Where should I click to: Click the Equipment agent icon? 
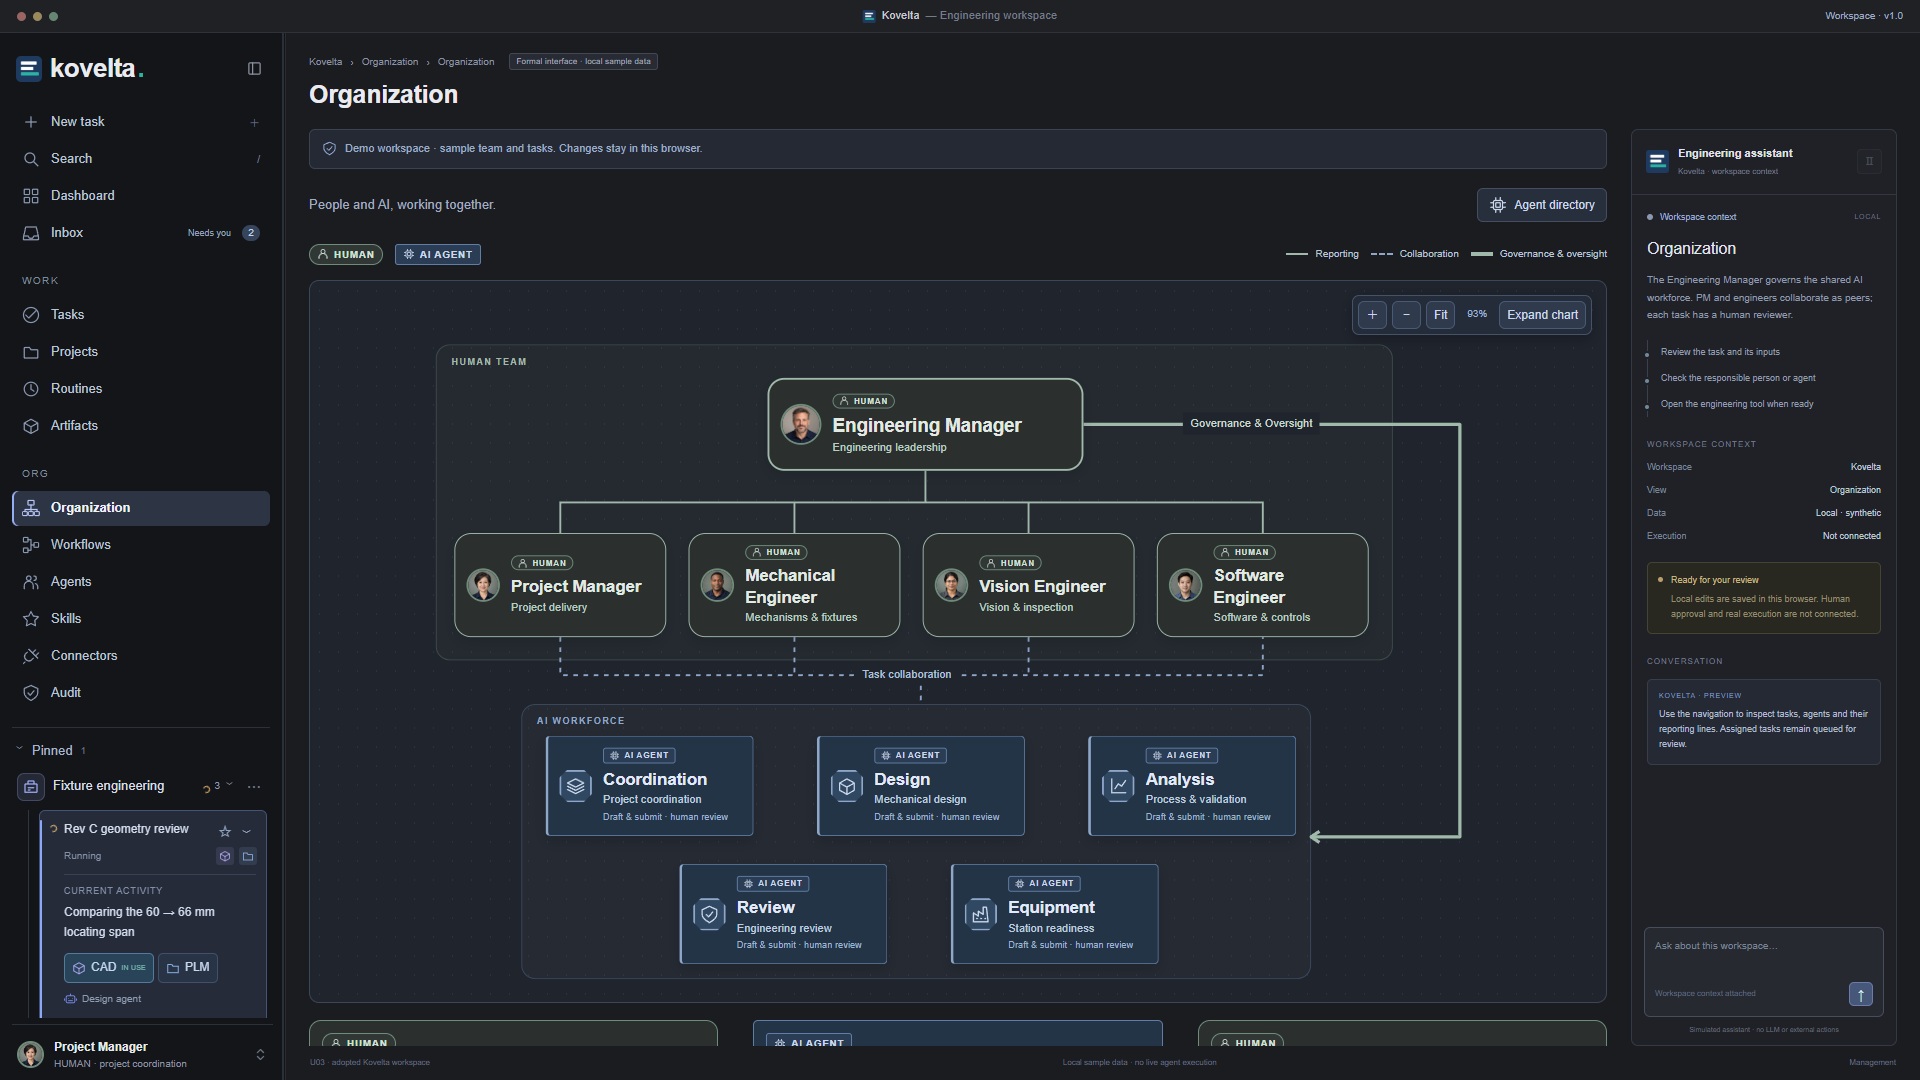click(980, 914)
